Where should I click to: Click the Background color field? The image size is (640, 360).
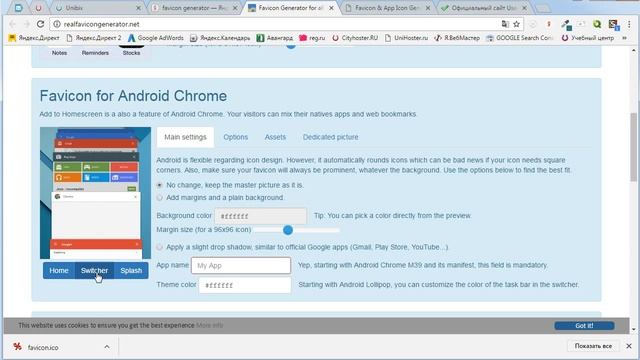[260, 216]
